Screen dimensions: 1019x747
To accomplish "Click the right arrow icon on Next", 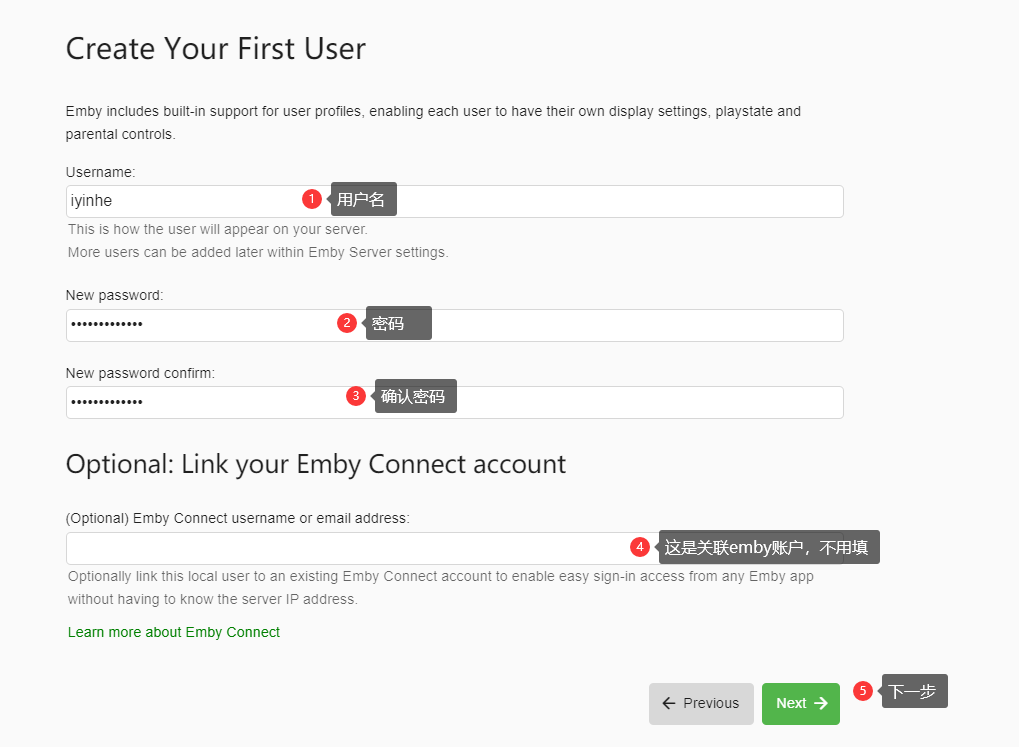I will (x=821, y=703).
